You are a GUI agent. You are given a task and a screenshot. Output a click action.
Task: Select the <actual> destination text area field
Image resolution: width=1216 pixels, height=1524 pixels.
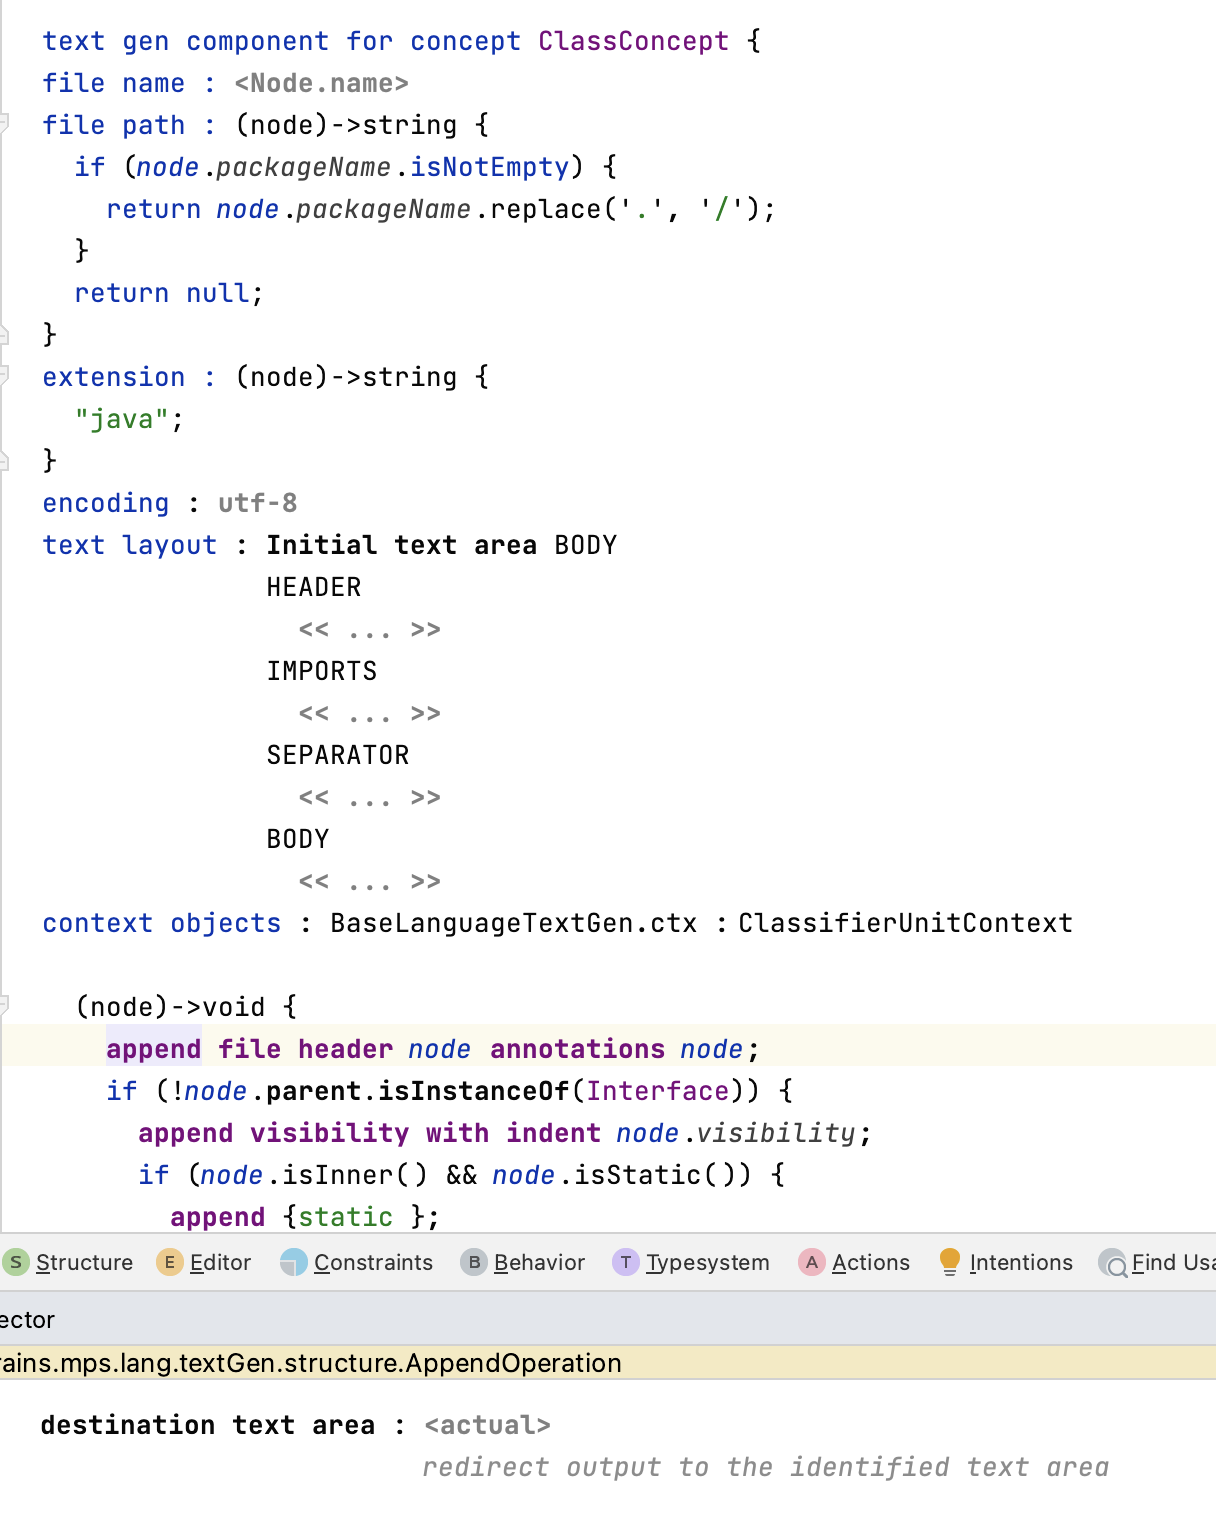(488, 1425)
